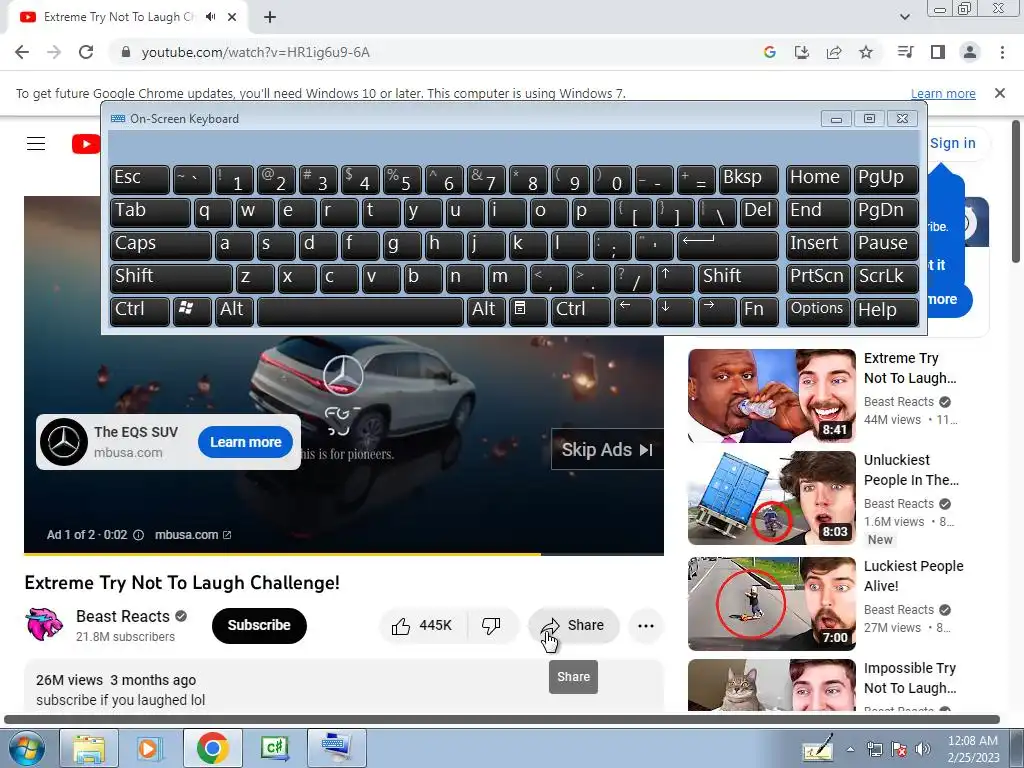The width and height of the screenshot is (1024, 768).
Task: Click the Sign in button
Action: tap(952, 143)
